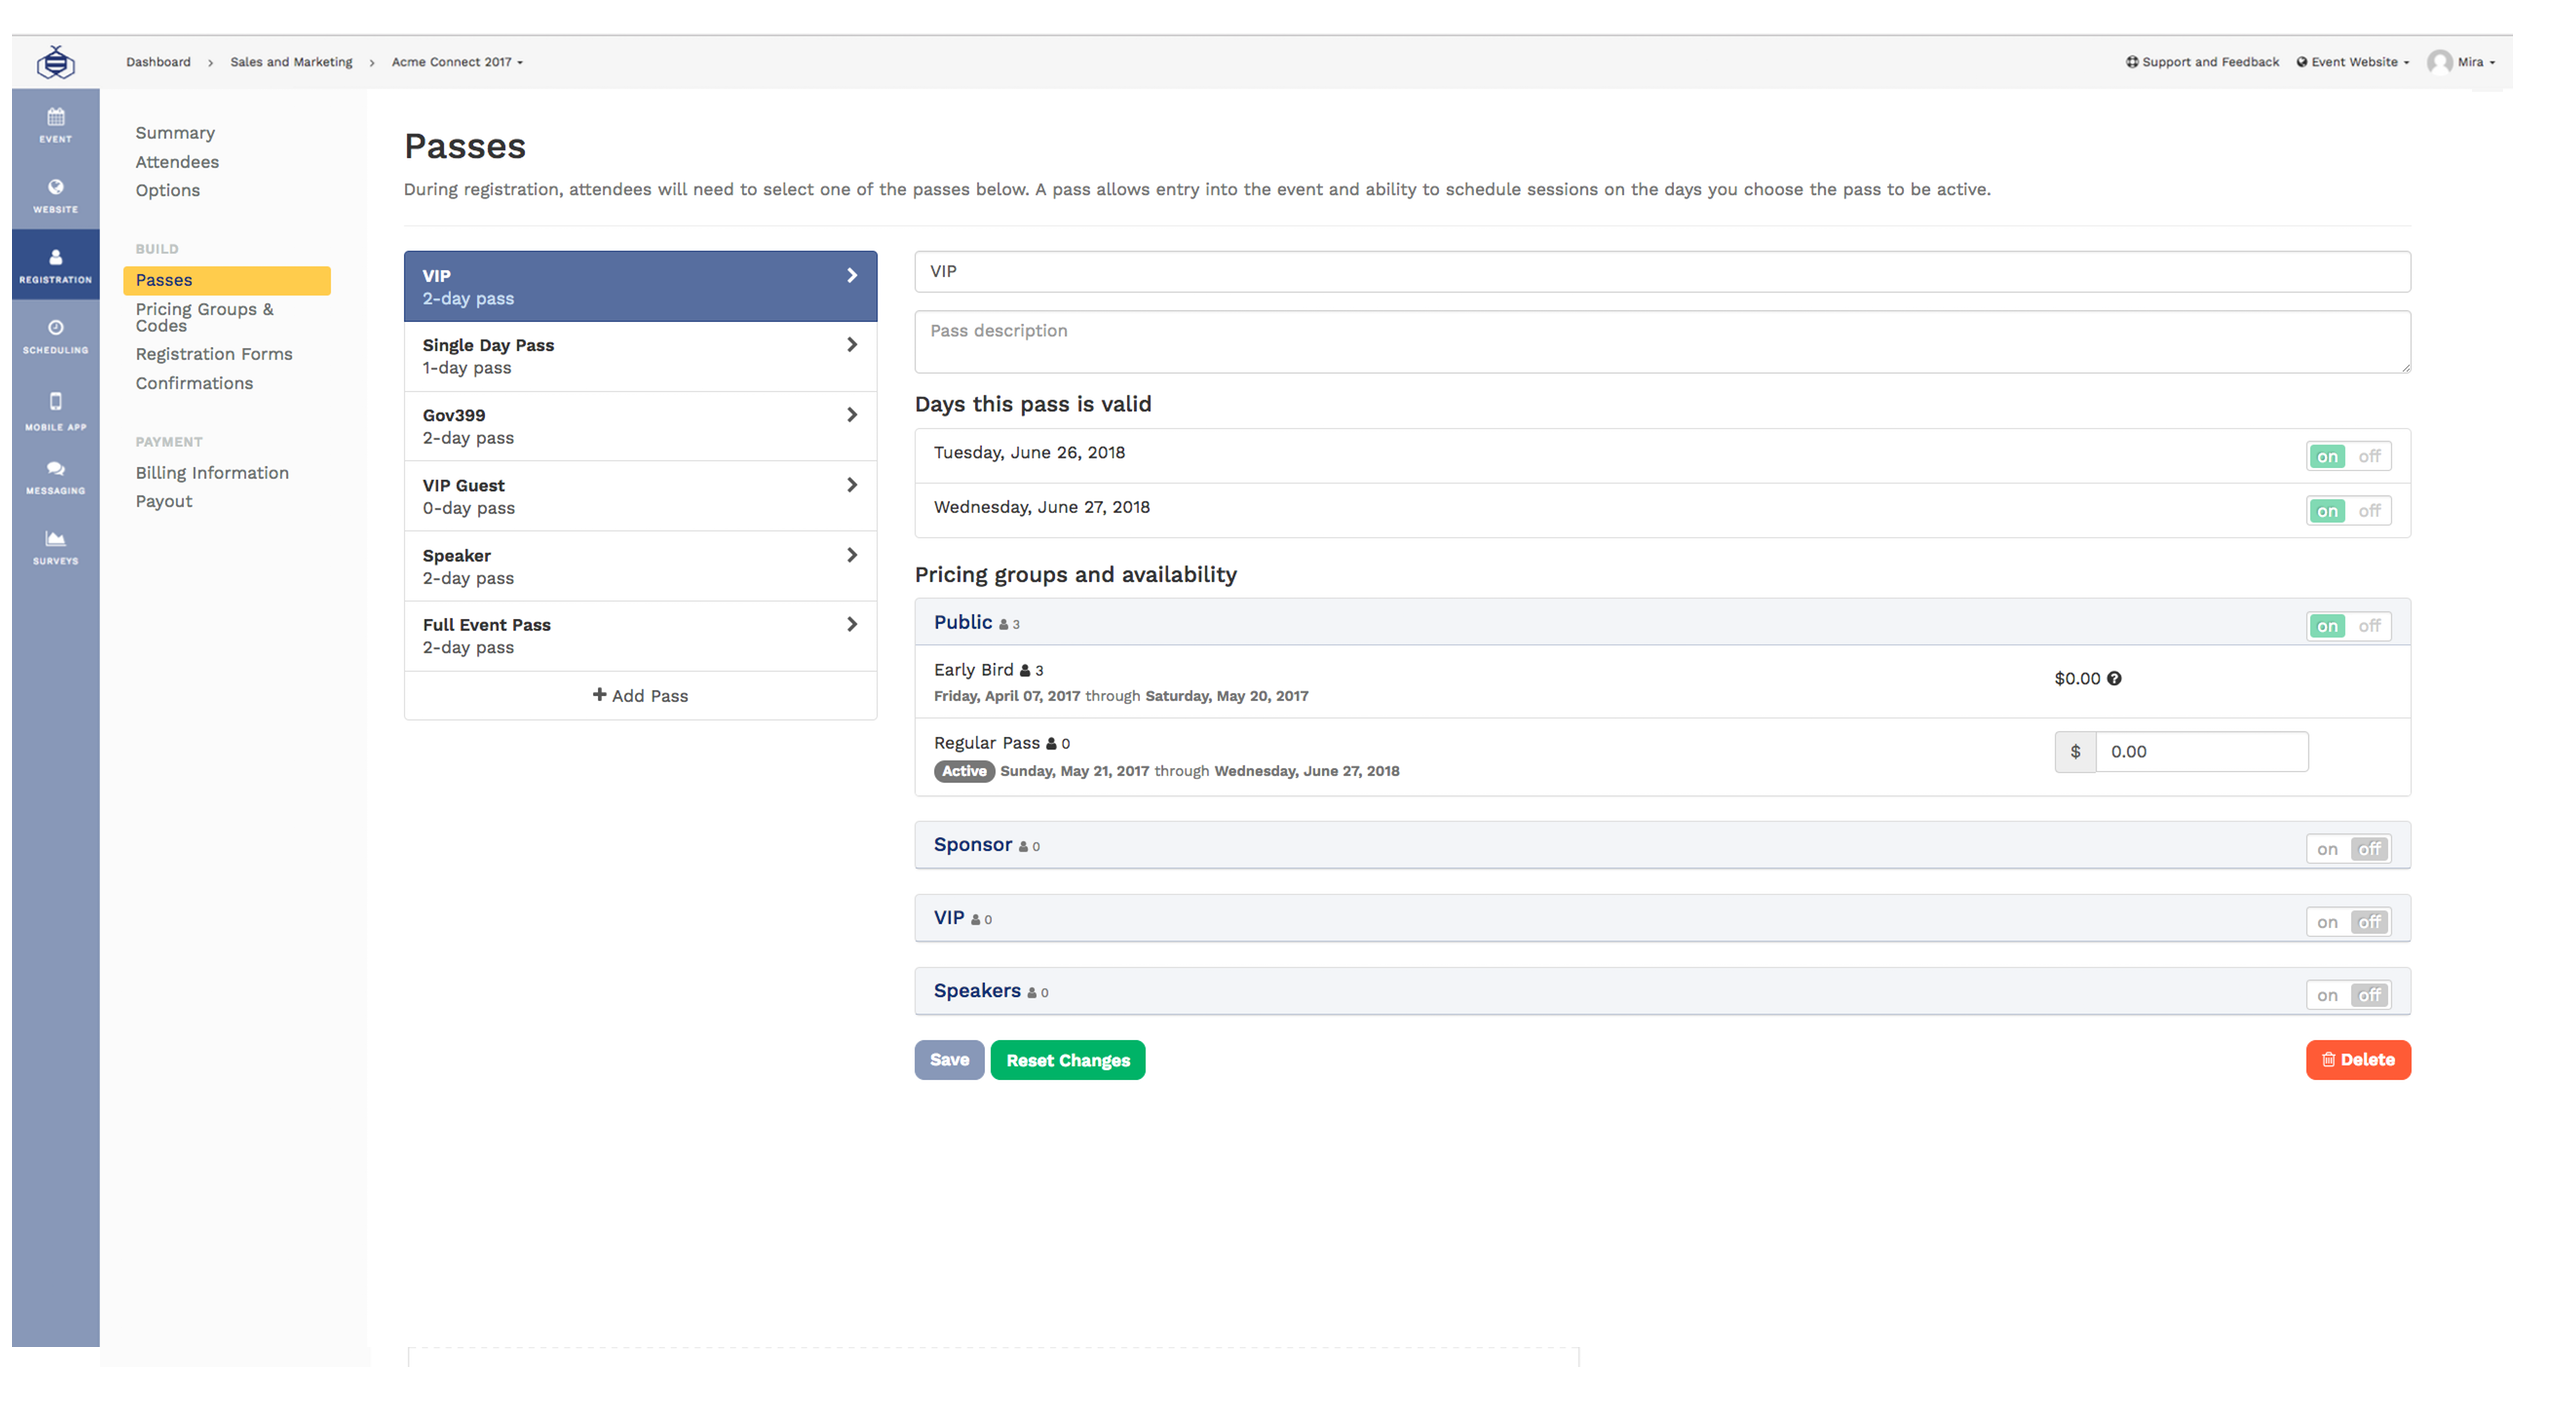
Task: Expand the Event Website dropdown menu
Action: (x=2352, y=62)
